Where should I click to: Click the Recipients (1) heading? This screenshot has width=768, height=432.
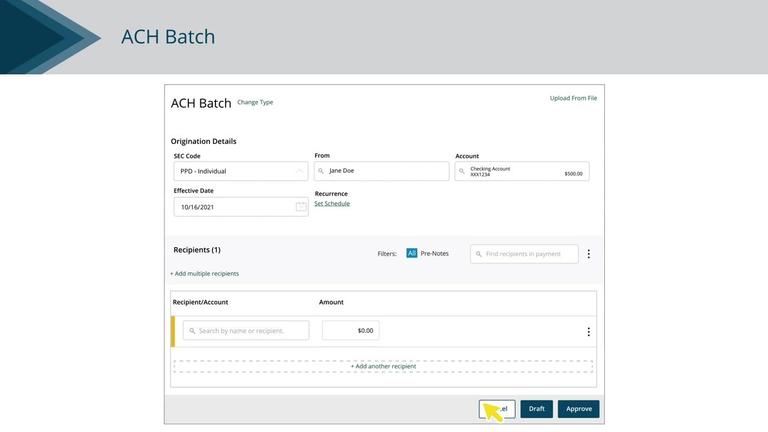(x=197, y=250)
